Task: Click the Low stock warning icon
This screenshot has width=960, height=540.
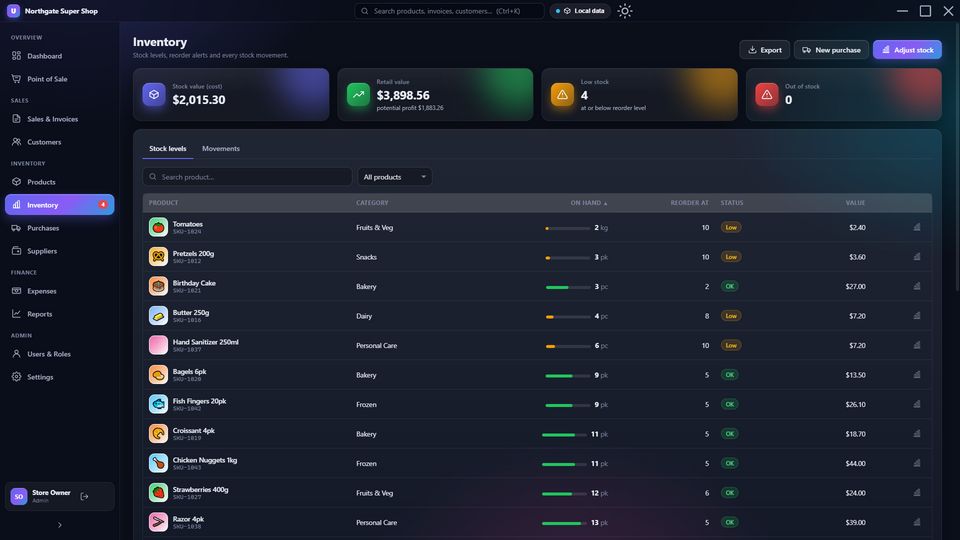Action: (x=562, y=95)
